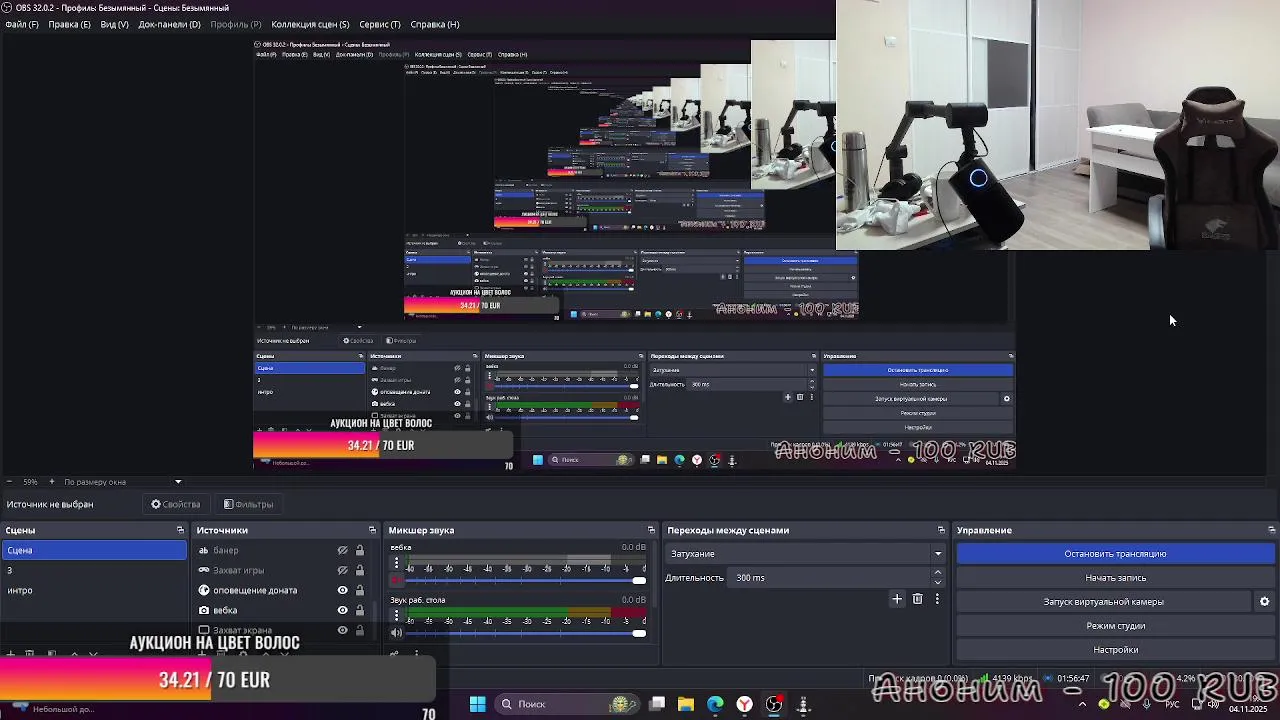Open the вебка audio options three-dot menu
The width and height of the screenshot is (1280, 720).
(x=396, y=562)
